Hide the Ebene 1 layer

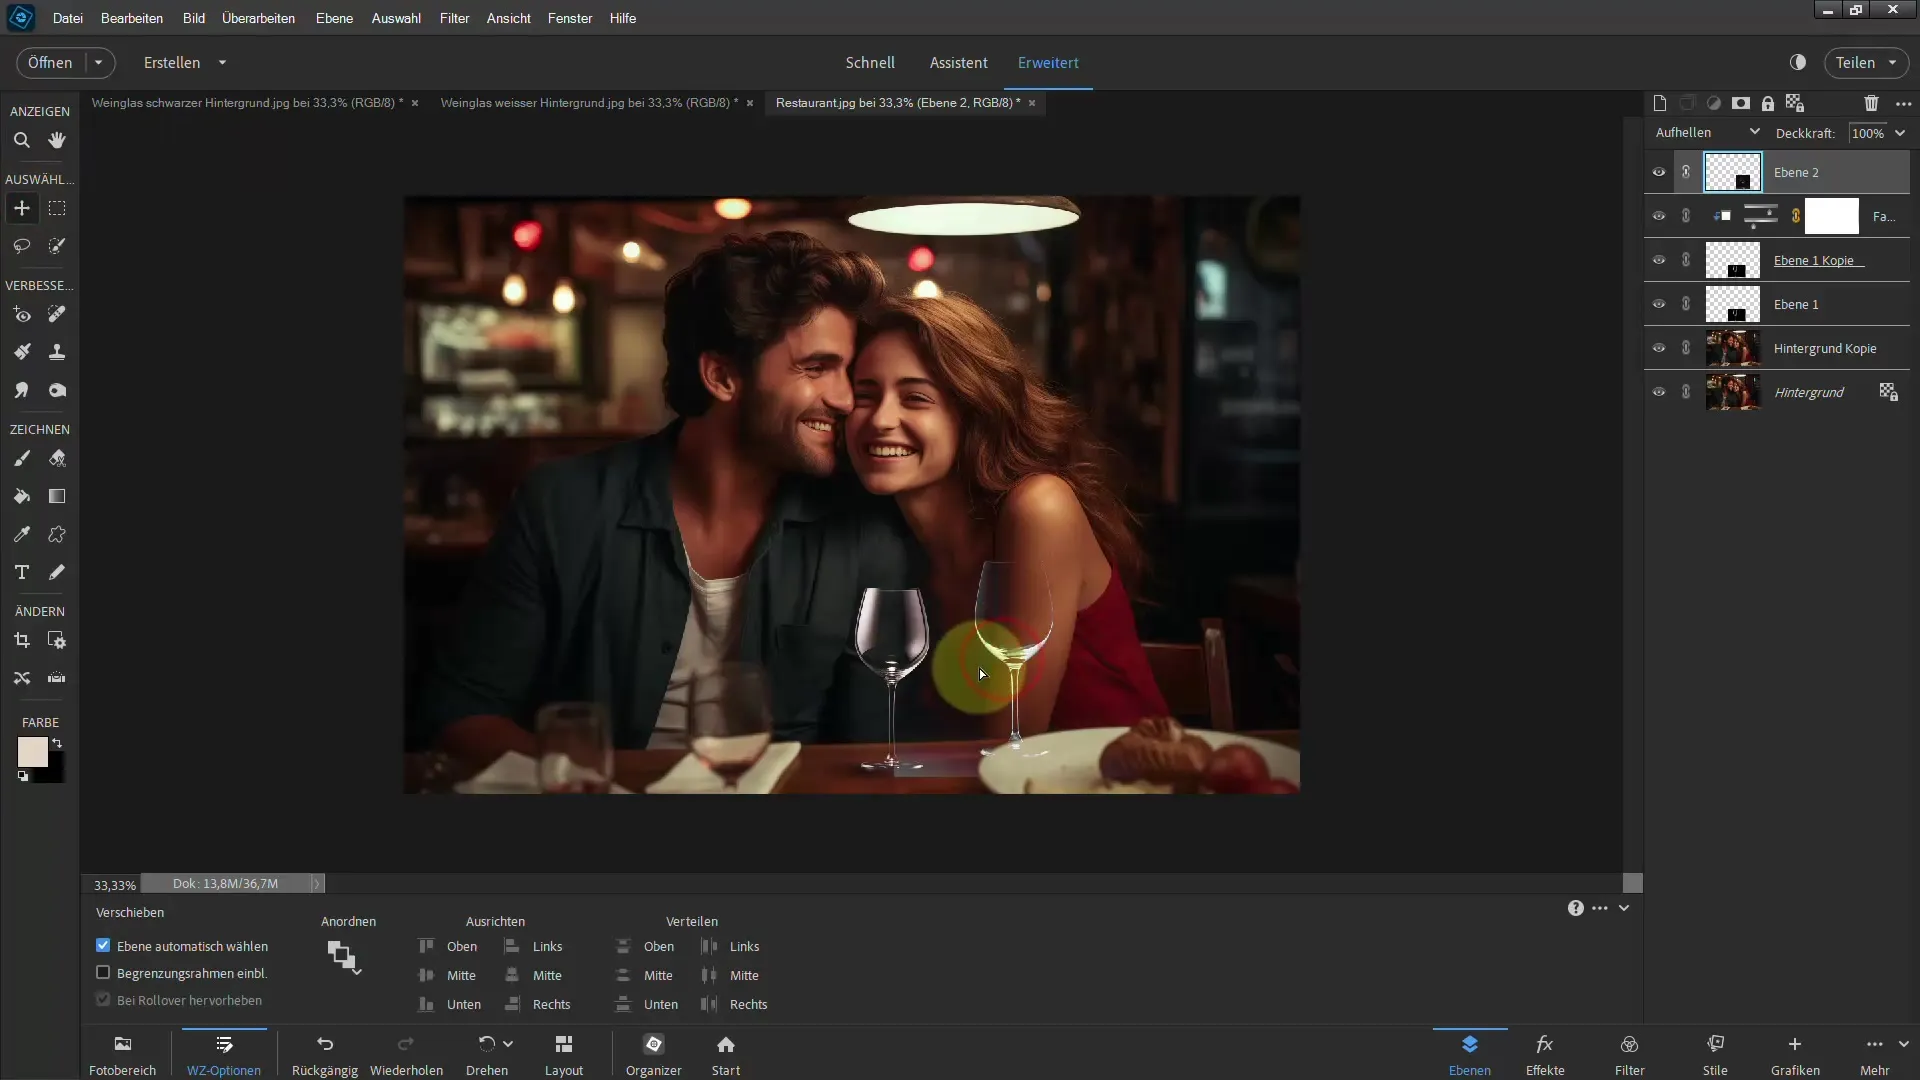(1659, 304)
